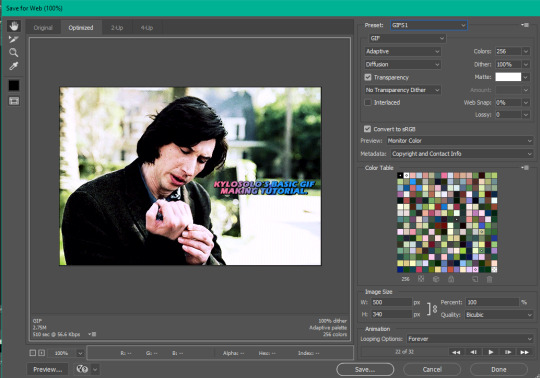This screenshot has height=378, width=540.
Task: Expand the browser selection dropdown arrow
Action: tap(95, 369)
